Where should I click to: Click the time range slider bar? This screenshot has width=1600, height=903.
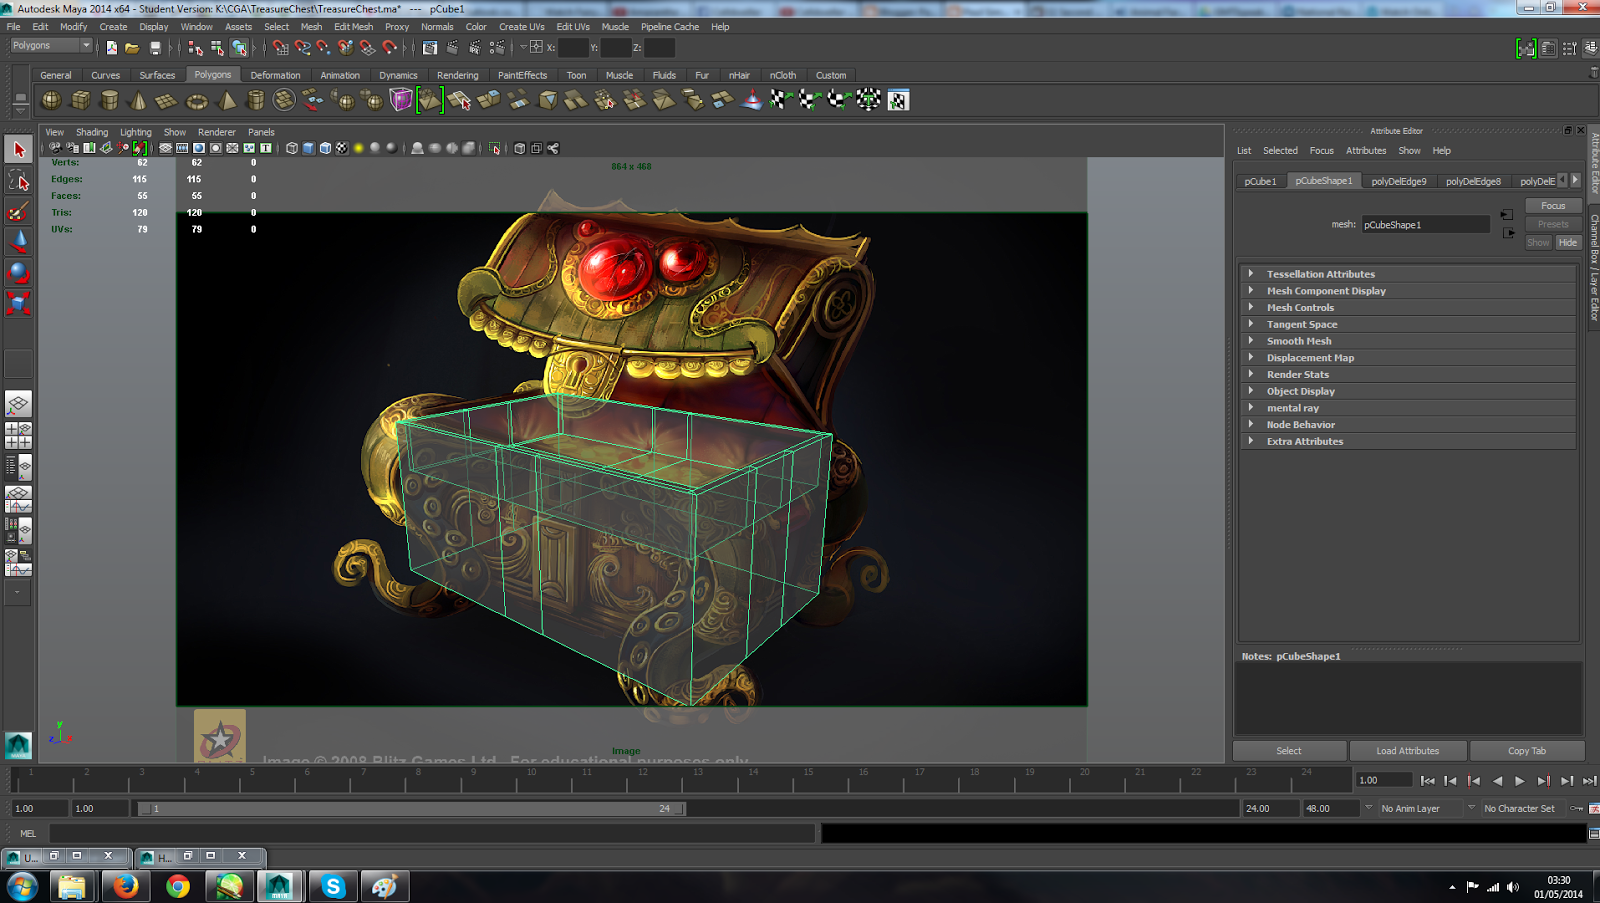coord(411,809)
